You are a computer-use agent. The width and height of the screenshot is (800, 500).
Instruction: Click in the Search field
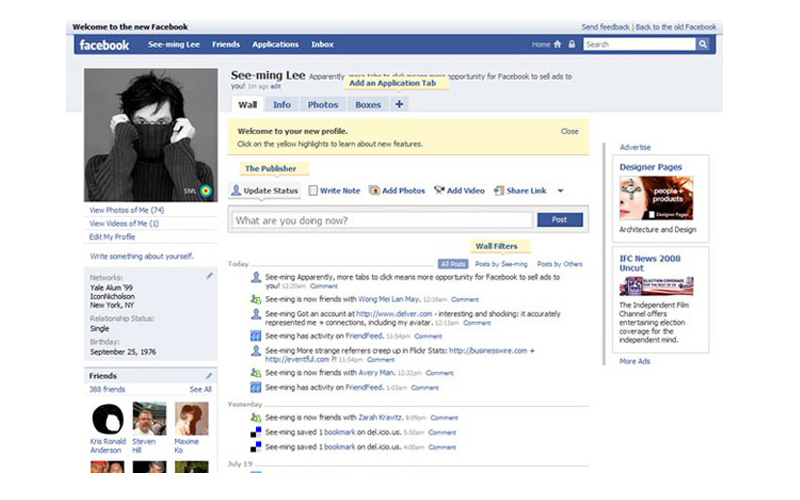pyautogui.click(x=639, y=44)
